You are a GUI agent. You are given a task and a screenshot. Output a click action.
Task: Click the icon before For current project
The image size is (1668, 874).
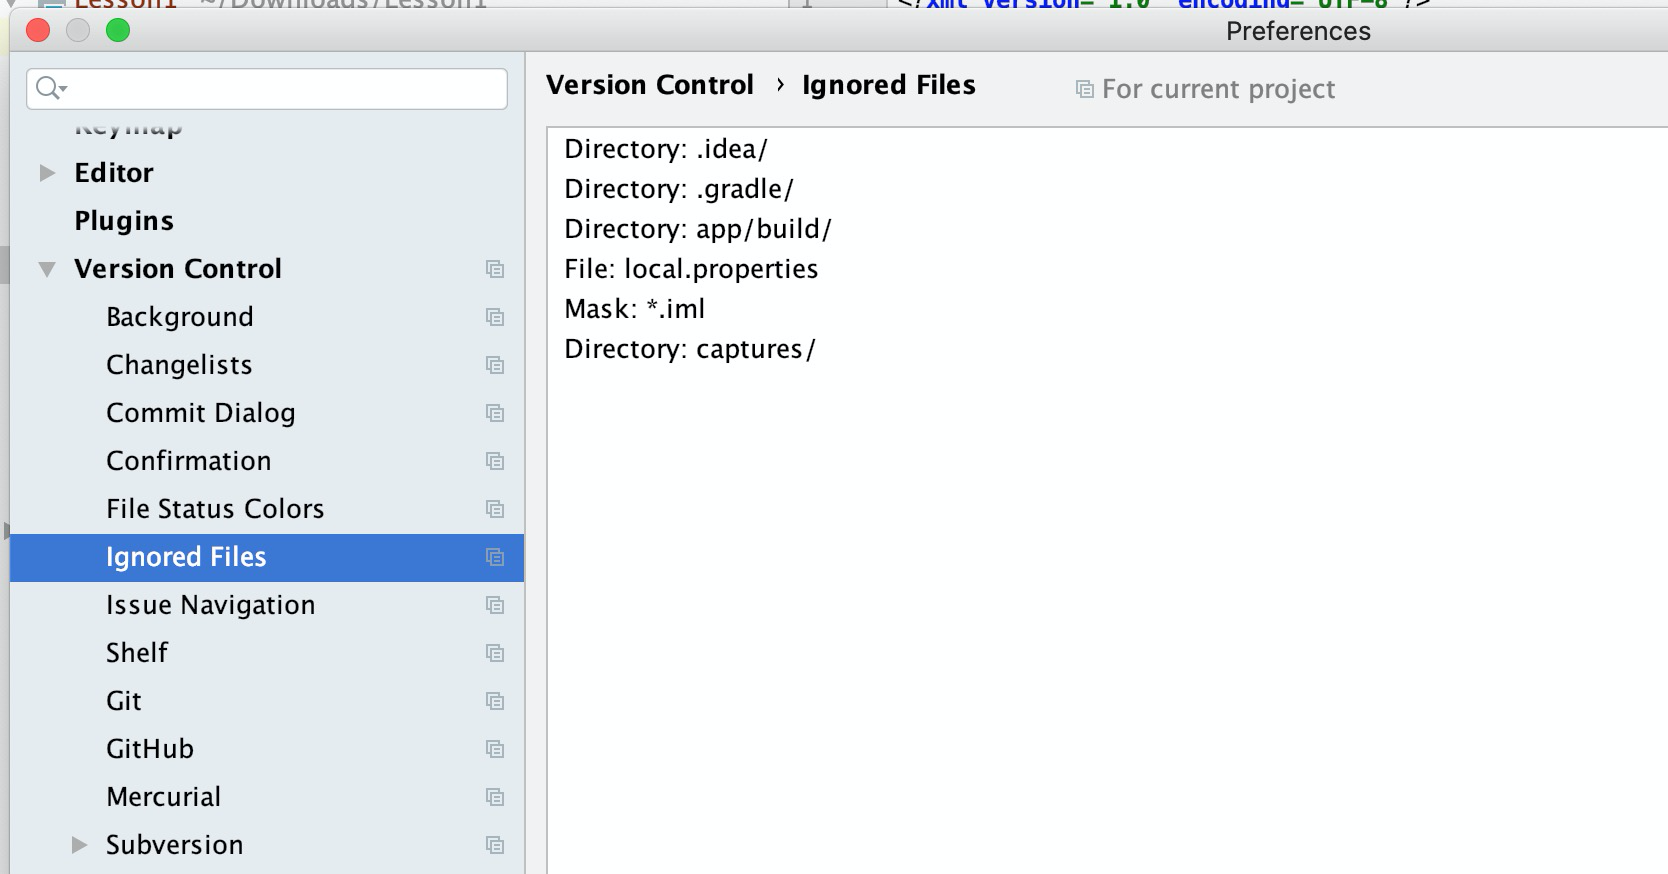pos(1084,89)
